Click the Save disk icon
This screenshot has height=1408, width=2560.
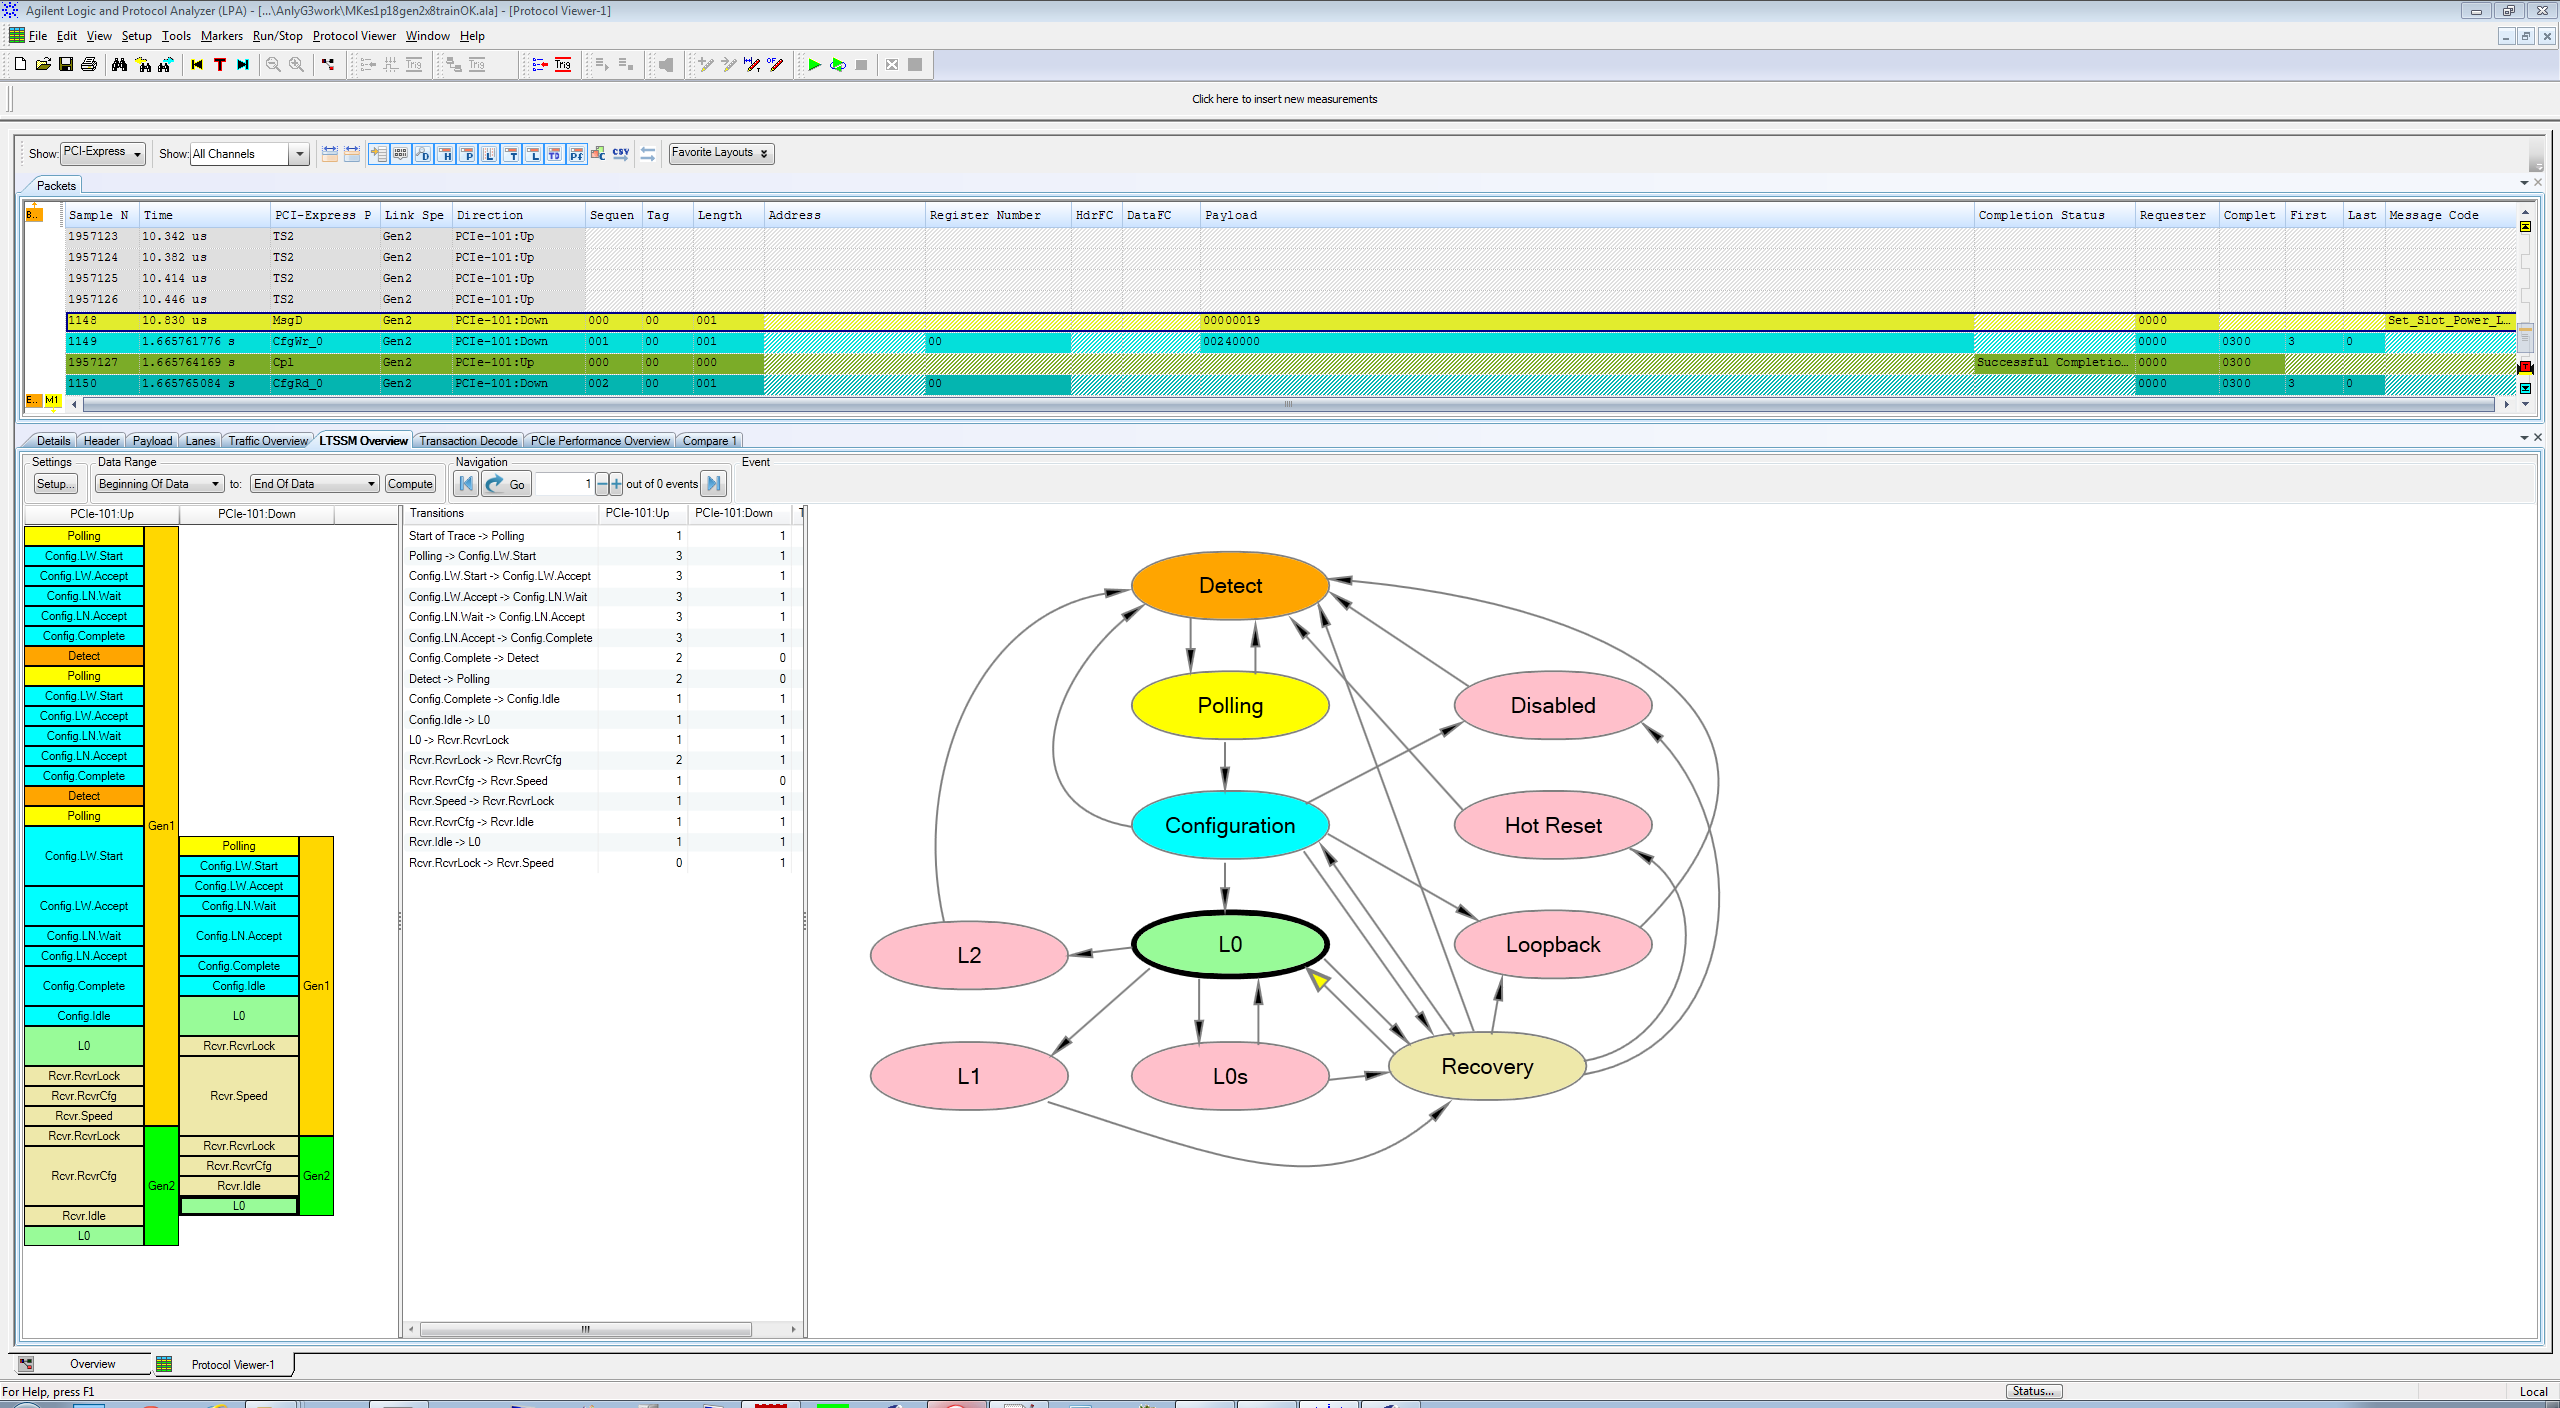[66, 65]
